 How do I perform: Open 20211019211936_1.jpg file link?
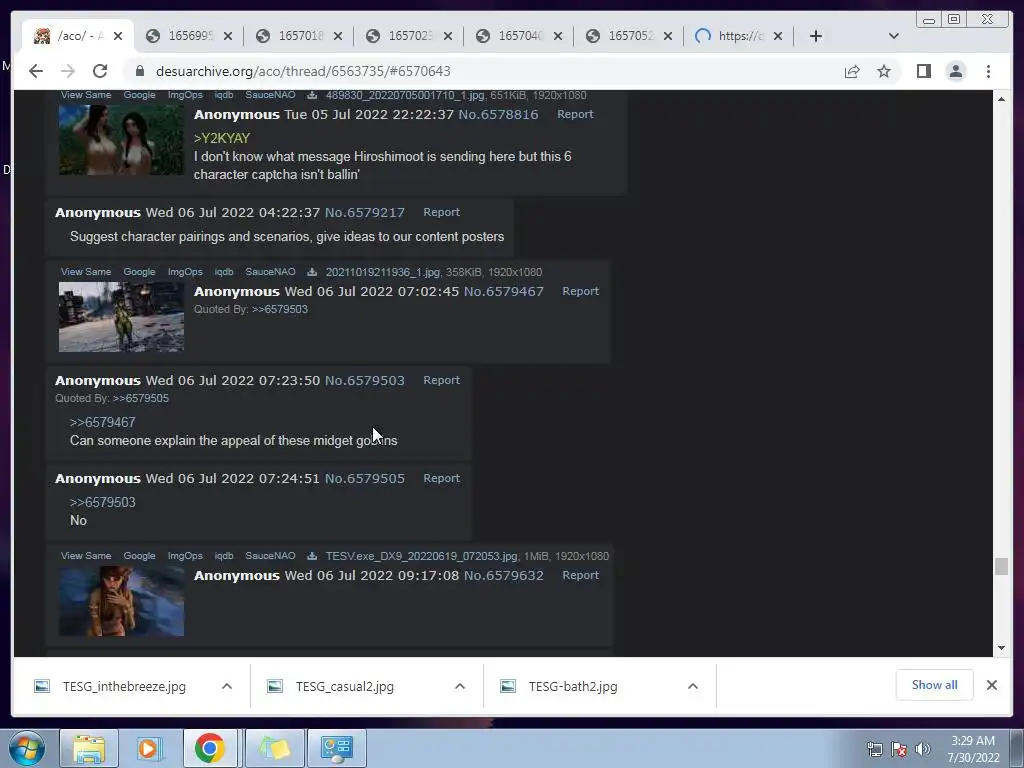click(383, 272)
